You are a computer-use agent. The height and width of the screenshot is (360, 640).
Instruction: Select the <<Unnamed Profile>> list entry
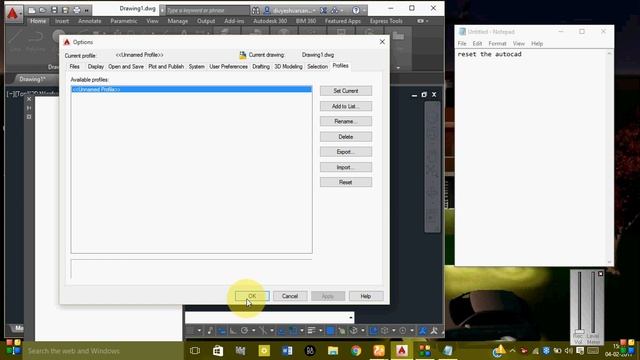pyautogui.click(x=191, y=89)
